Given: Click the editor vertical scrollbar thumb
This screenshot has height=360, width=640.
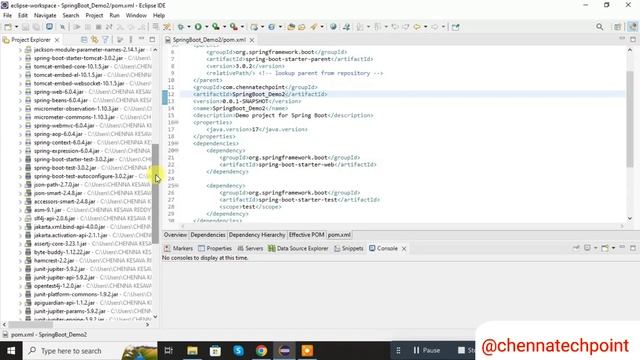Looking at the screenshot, I should click(x=630, y=119).
